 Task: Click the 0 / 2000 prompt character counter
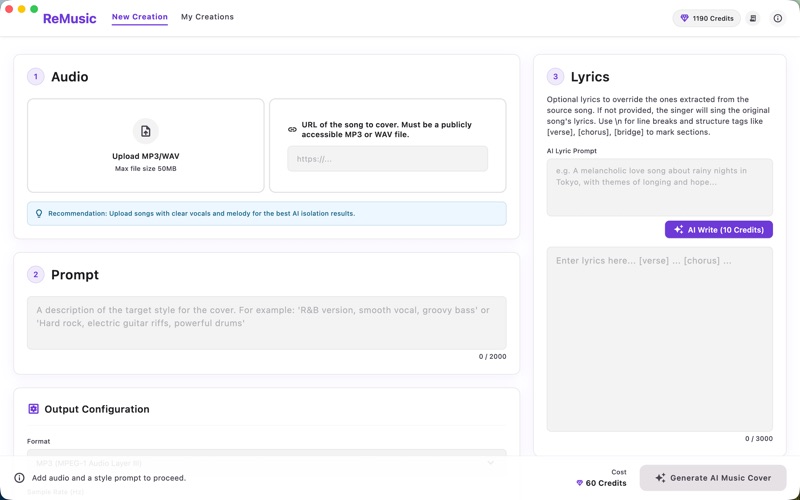pyautogui.click(x=492, y=357)
